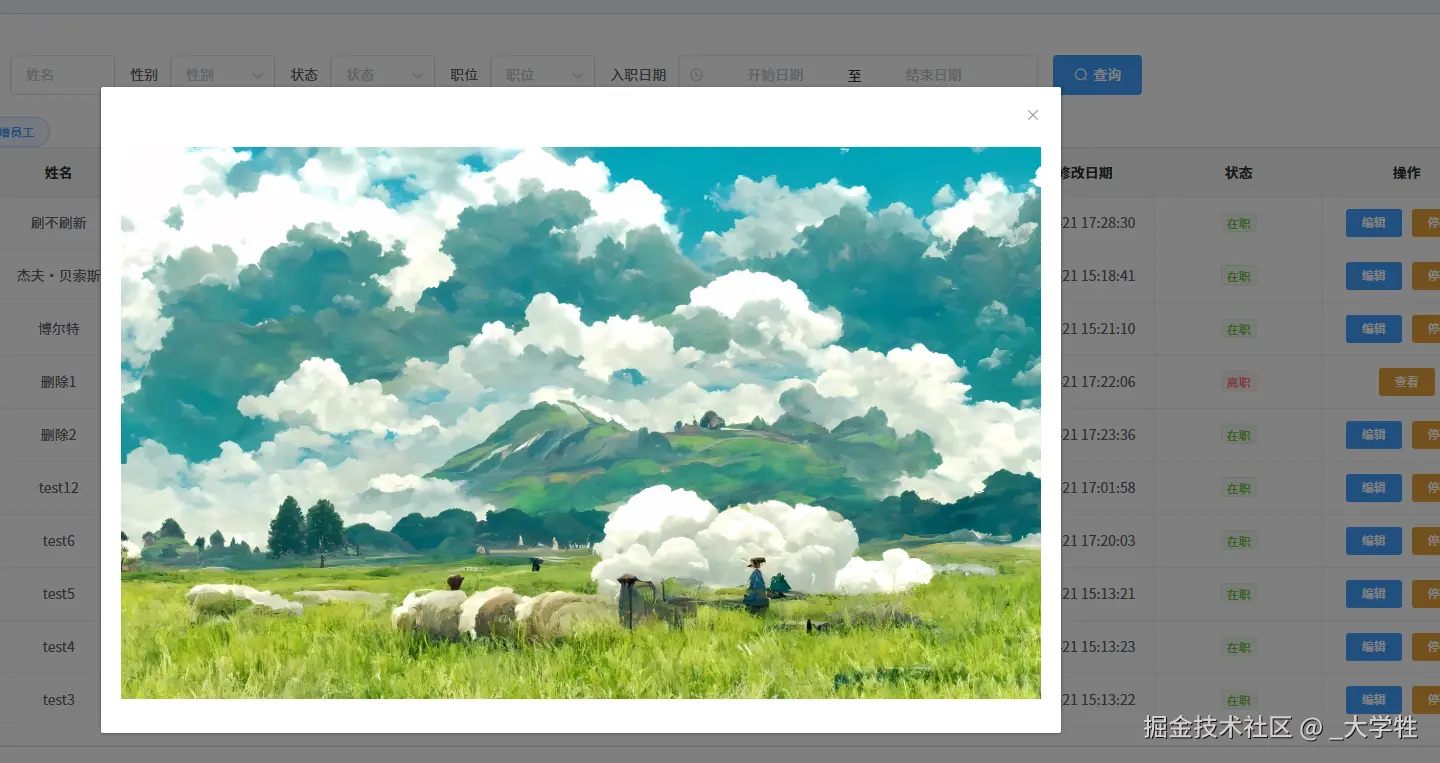Click the timestamp ending 17:20:03

pyautogui.click(x=1098, y=541)
